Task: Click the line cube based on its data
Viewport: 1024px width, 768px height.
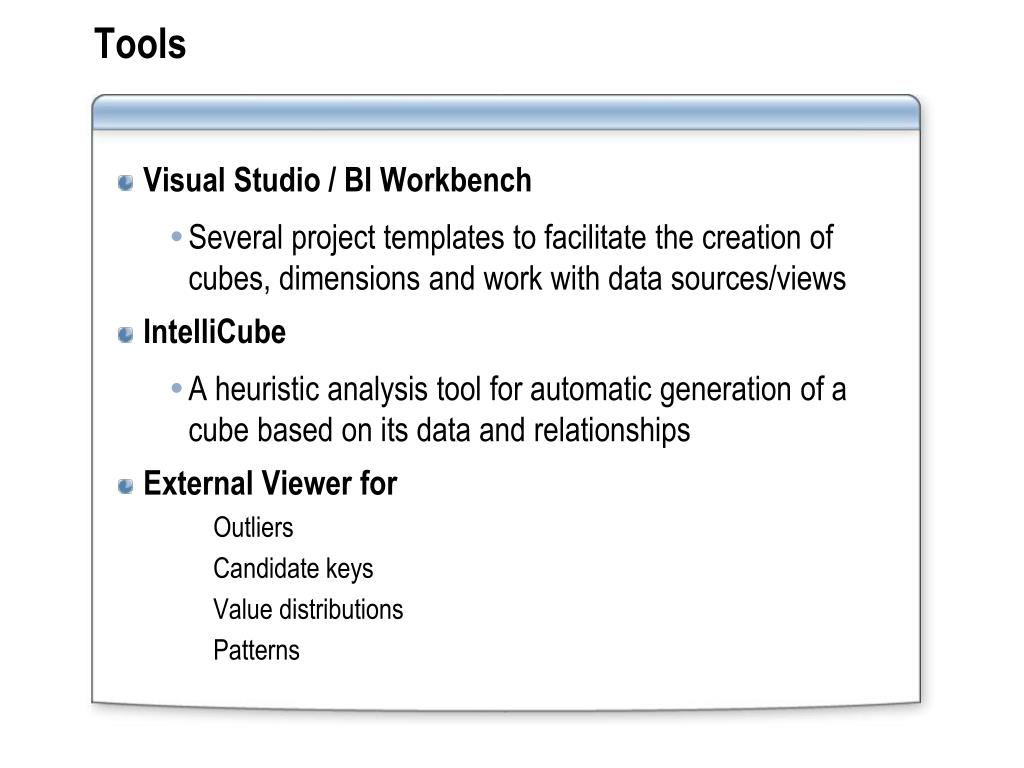Action: coord(439,431)
